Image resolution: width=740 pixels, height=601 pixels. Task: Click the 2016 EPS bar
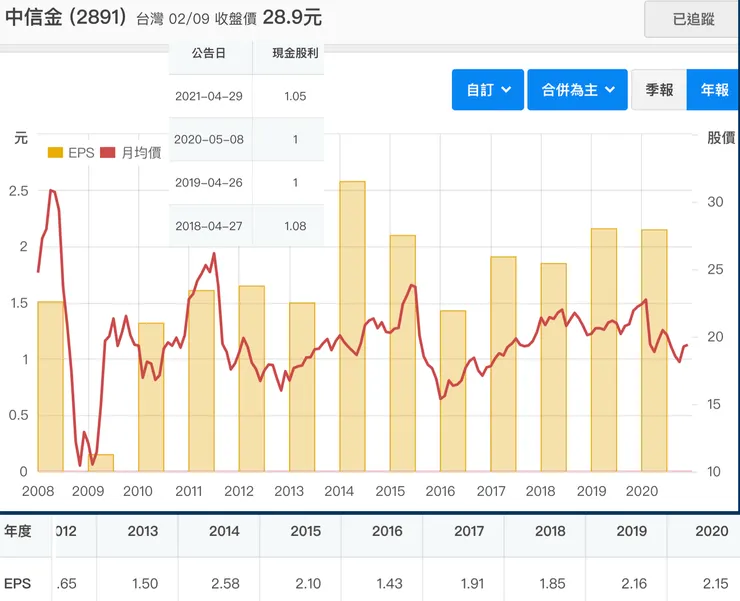tap(453, 391)
